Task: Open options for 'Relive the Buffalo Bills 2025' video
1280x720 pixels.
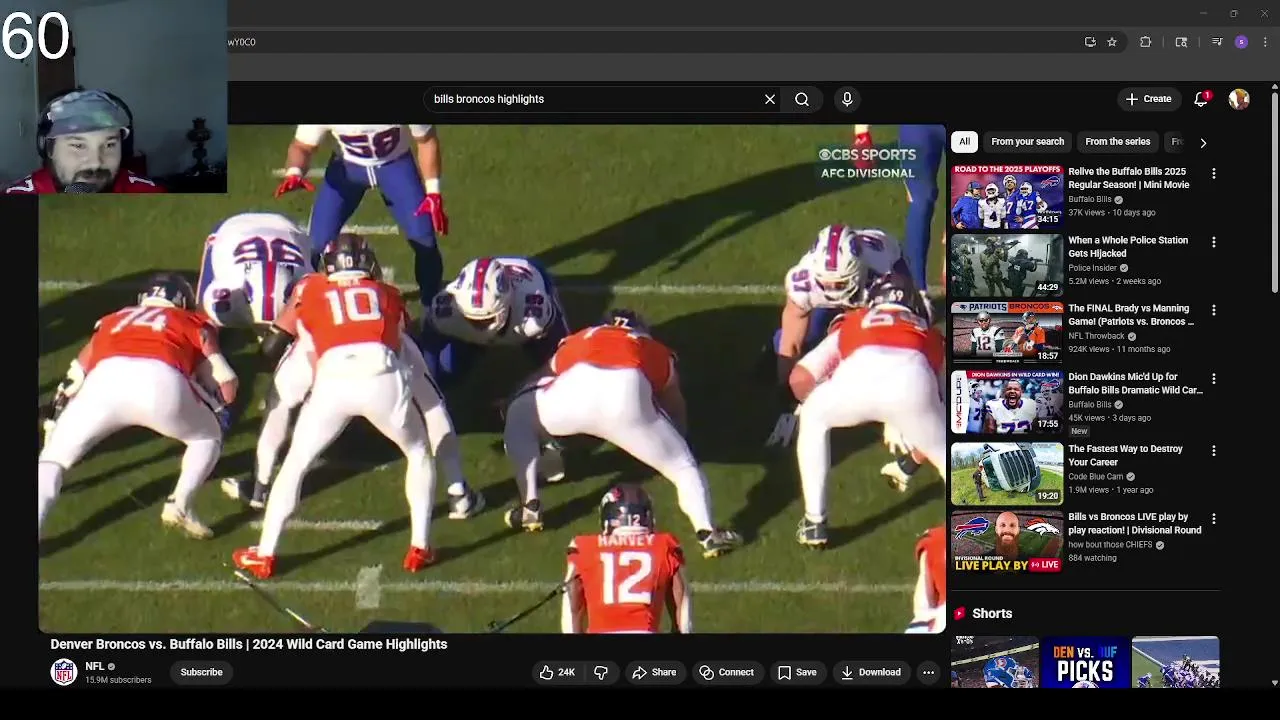Action: (x=1214, y=174)
